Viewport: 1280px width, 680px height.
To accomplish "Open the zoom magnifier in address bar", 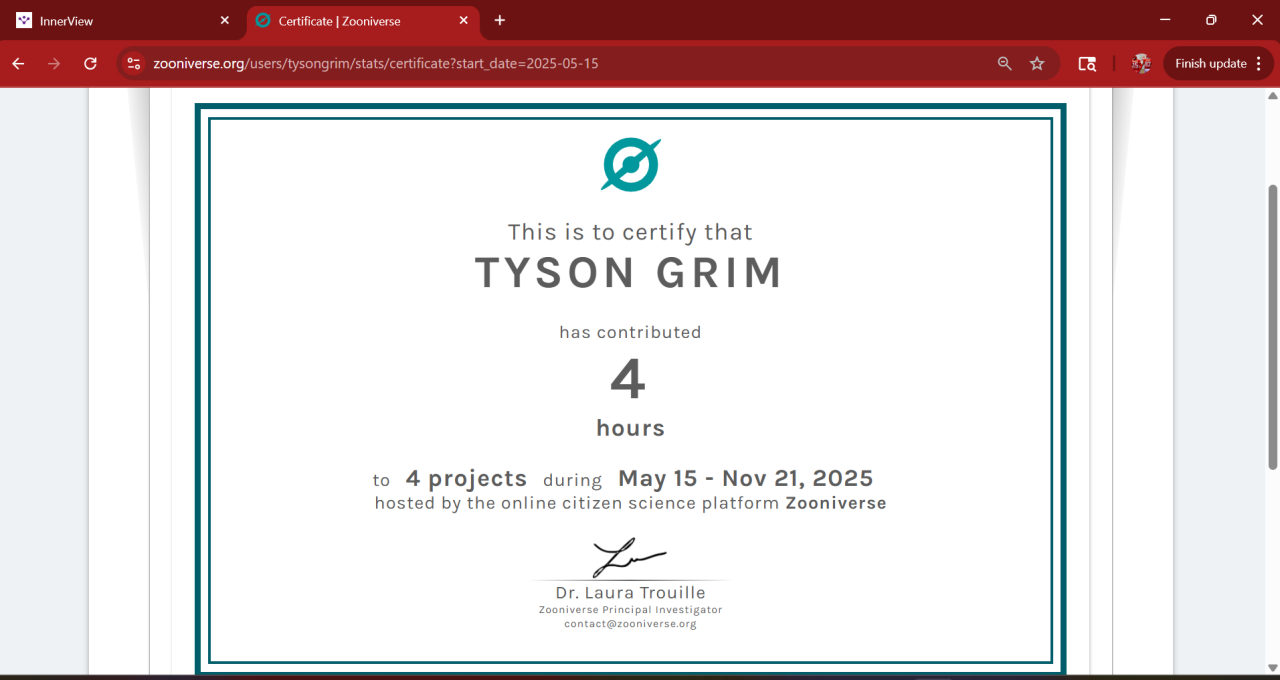I will pos(1005,63).
